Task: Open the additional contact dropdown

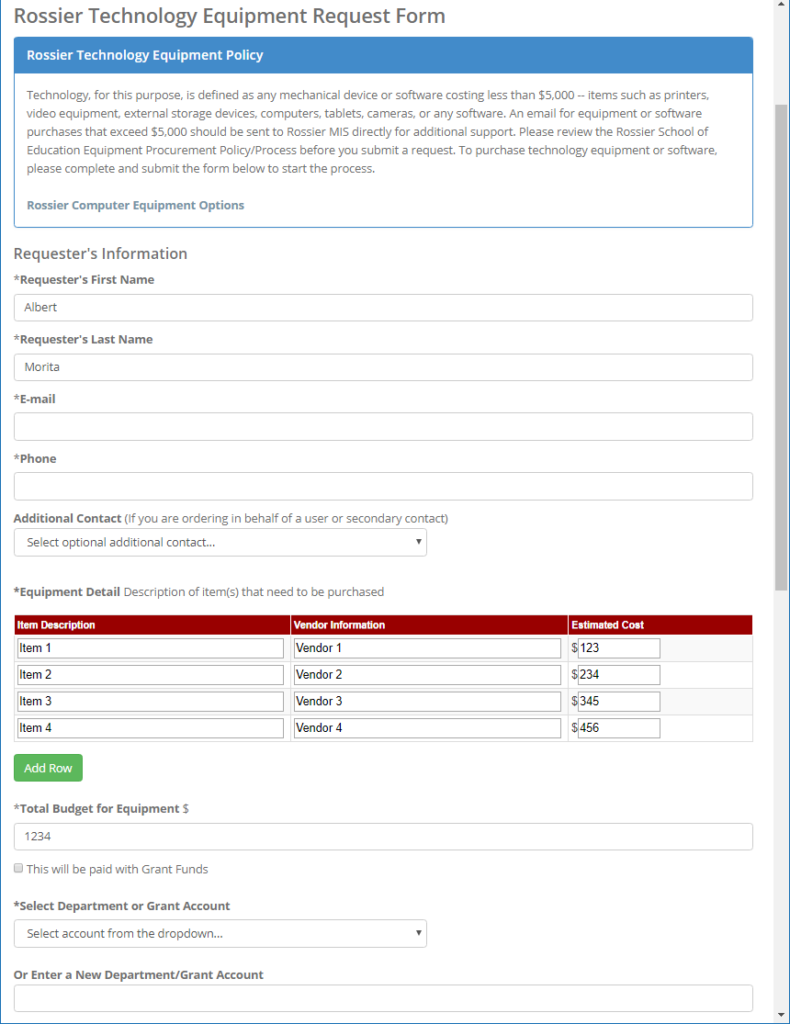Action: 220,542
